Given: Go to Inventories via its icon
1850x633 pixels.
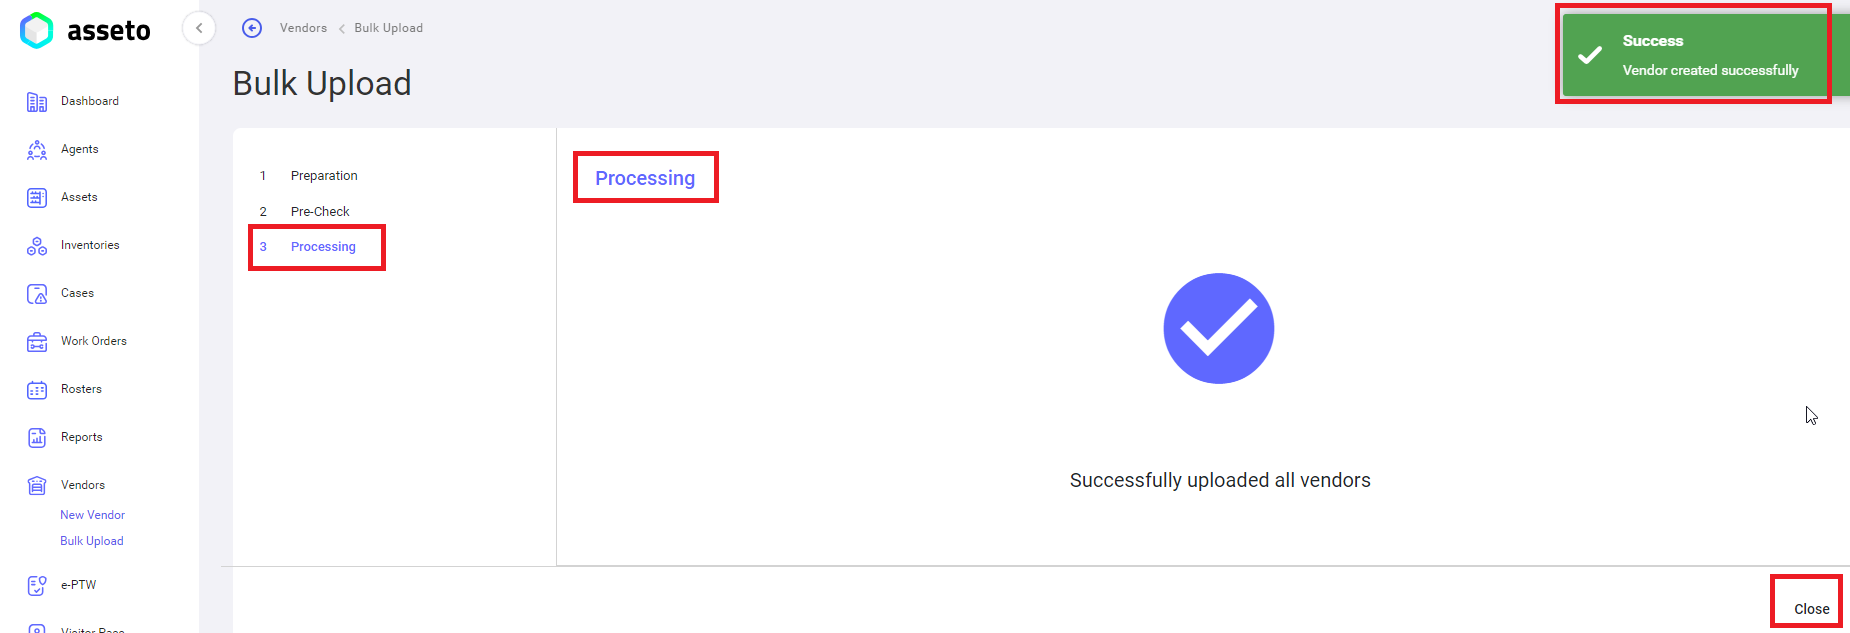Looking at the screenshot, I should click(x=37, y=246).
